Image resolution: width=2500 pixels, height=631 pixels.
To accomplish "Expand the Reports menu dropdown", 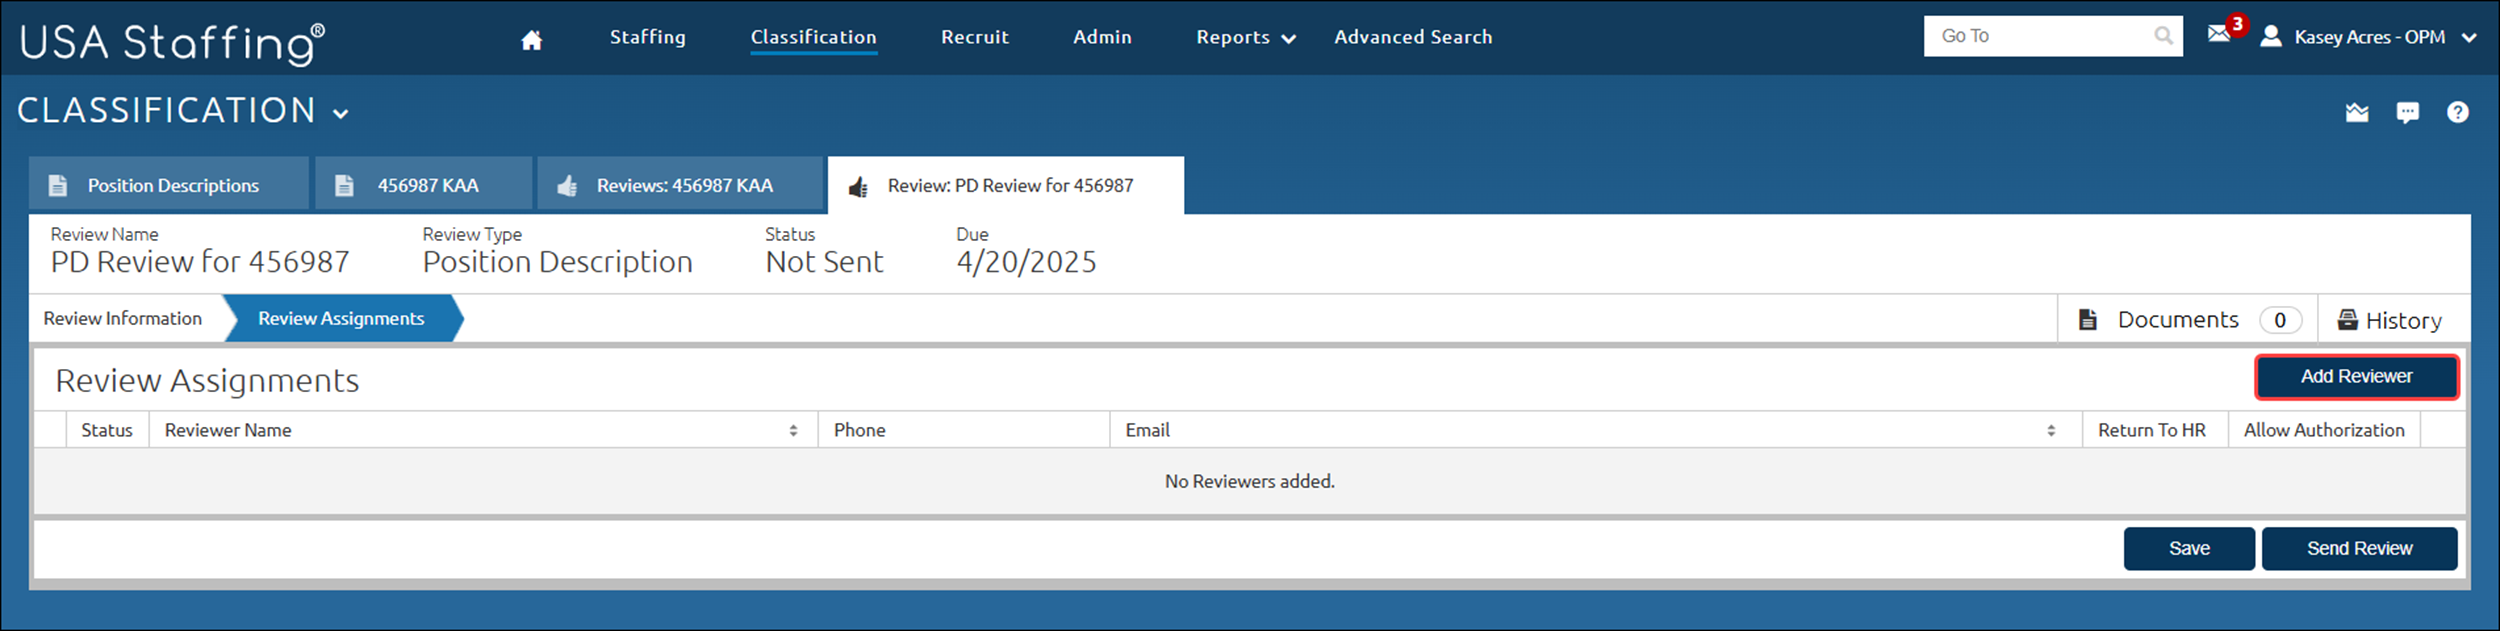I will tap(1246, 37).
